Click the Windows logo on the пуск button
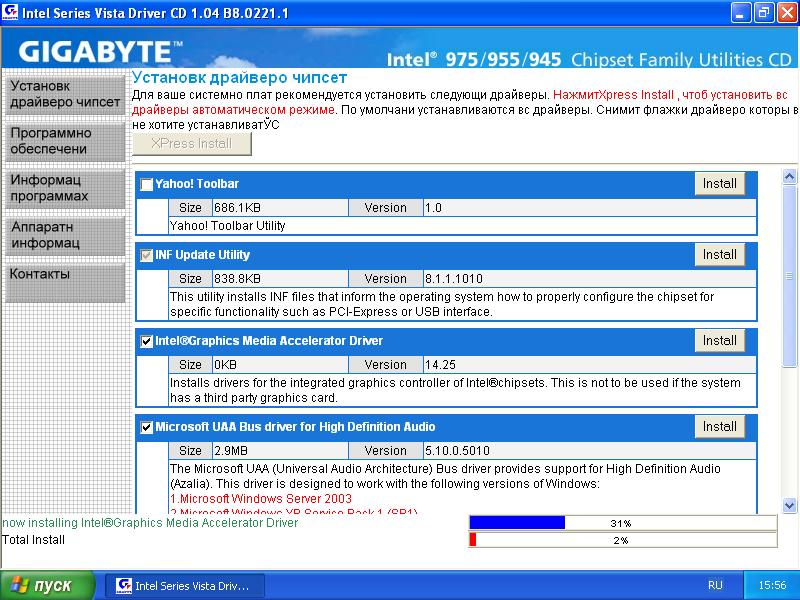 pyautogui.click(x=20, y=585)
